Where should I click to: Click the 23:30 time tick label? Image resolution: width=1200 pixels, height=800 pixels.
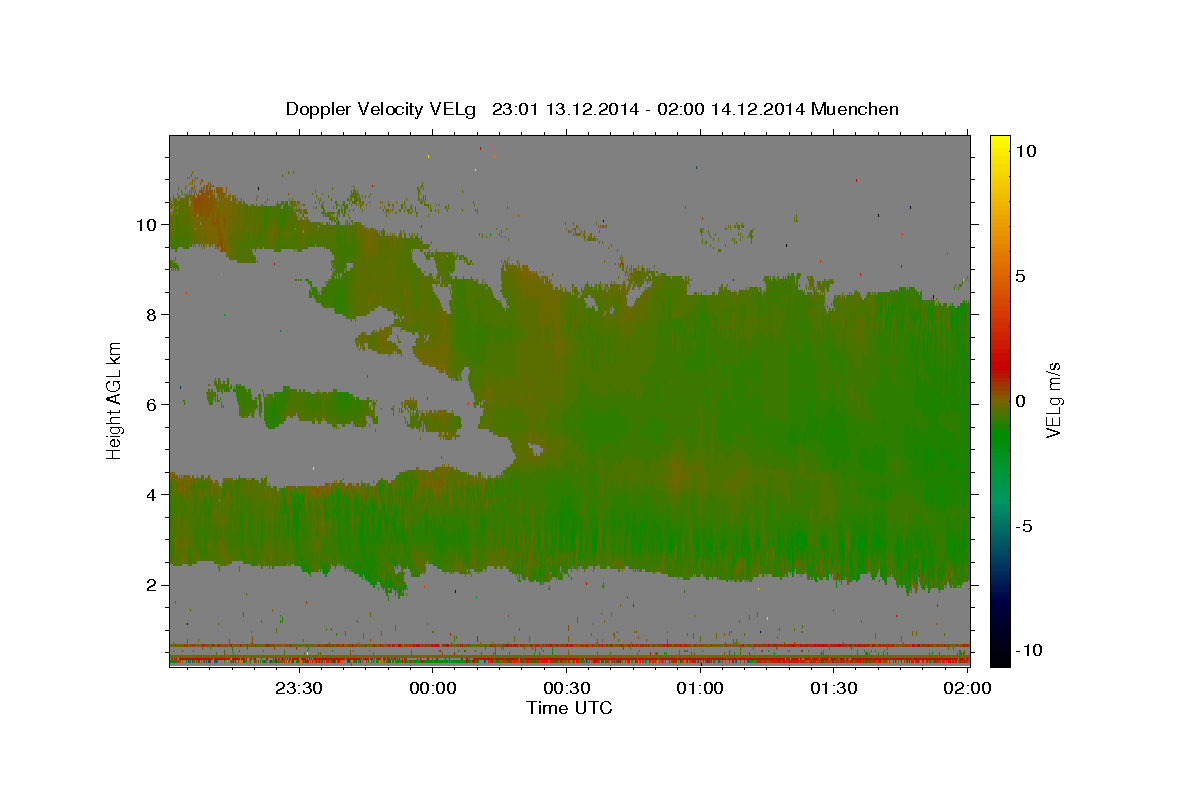pyautogui.click(x=299, y=688)
